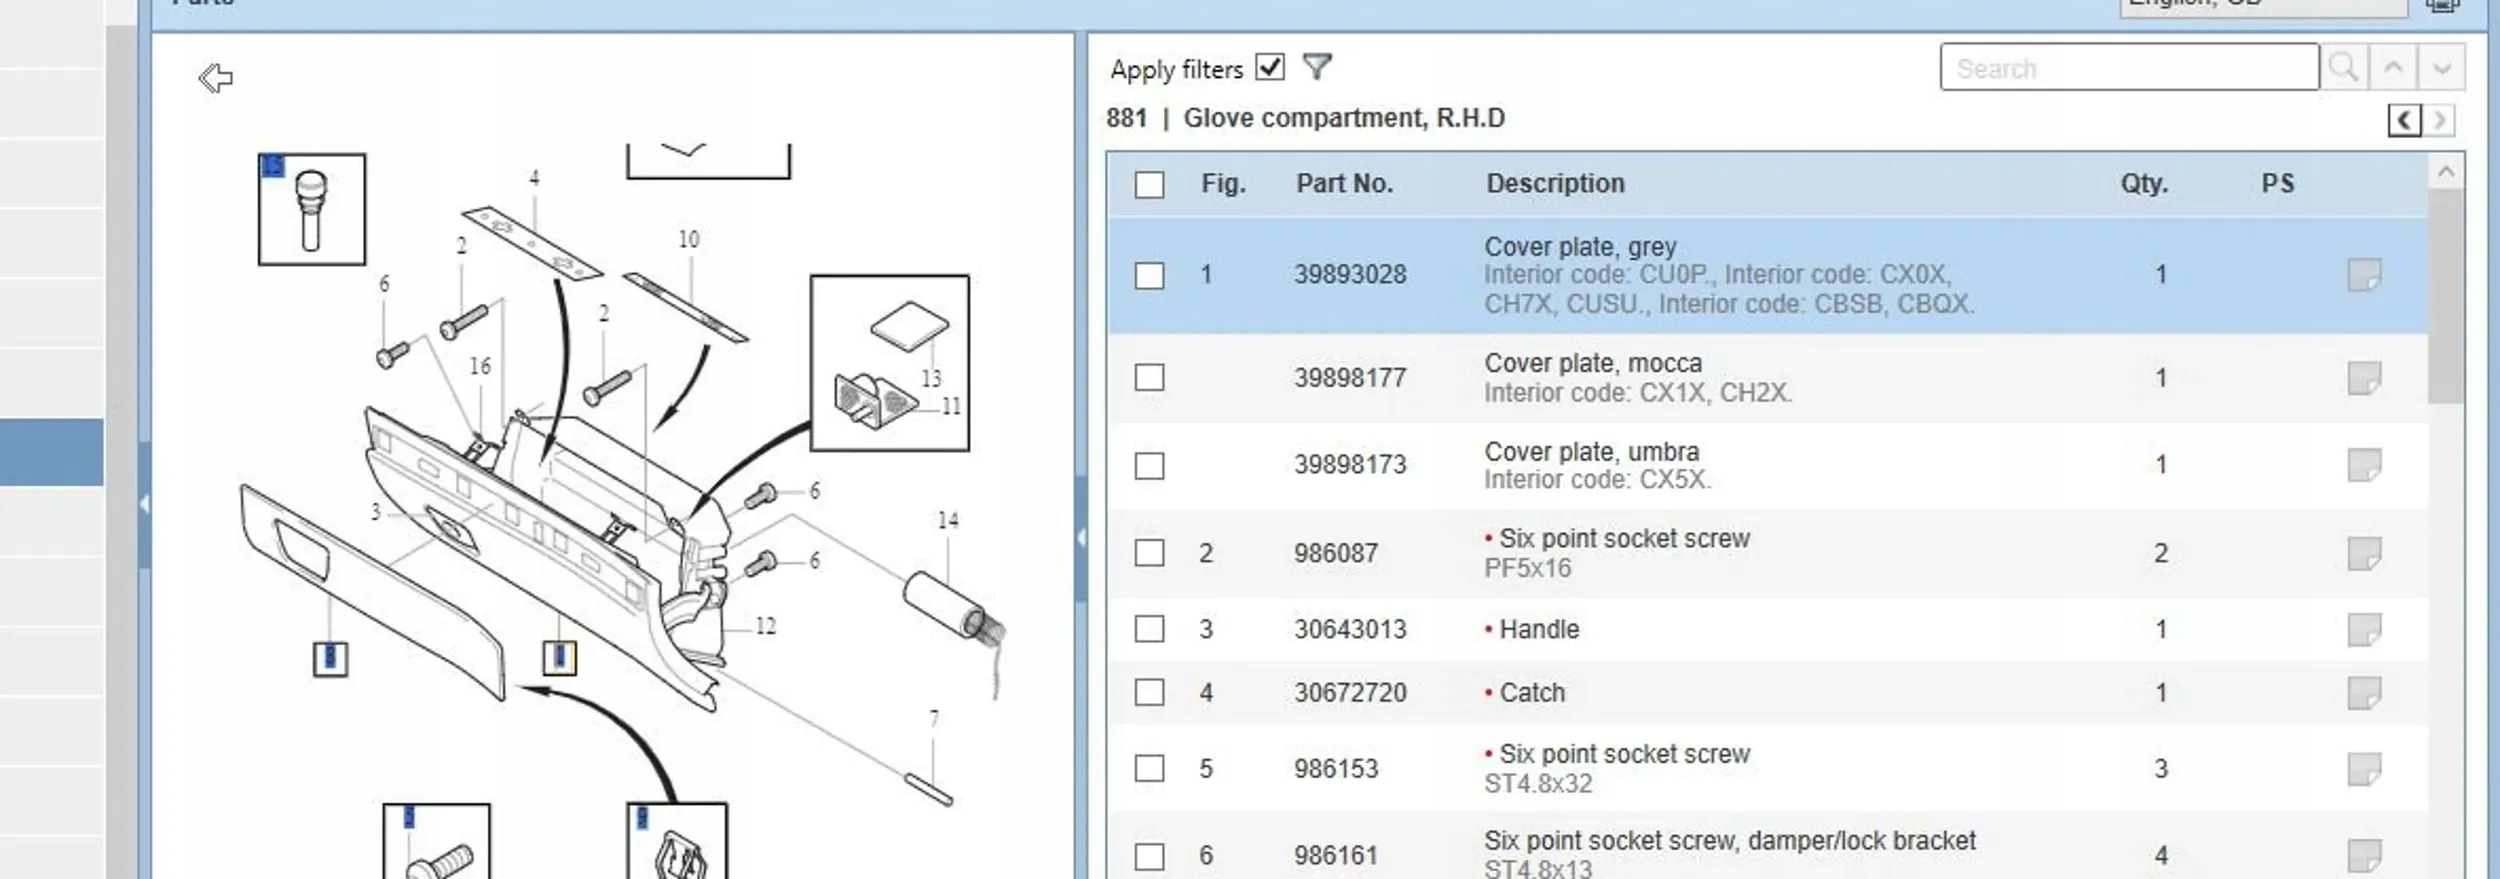Click part number 30672720
The width and height of the screenshot is (2500, 879).
1350,693
